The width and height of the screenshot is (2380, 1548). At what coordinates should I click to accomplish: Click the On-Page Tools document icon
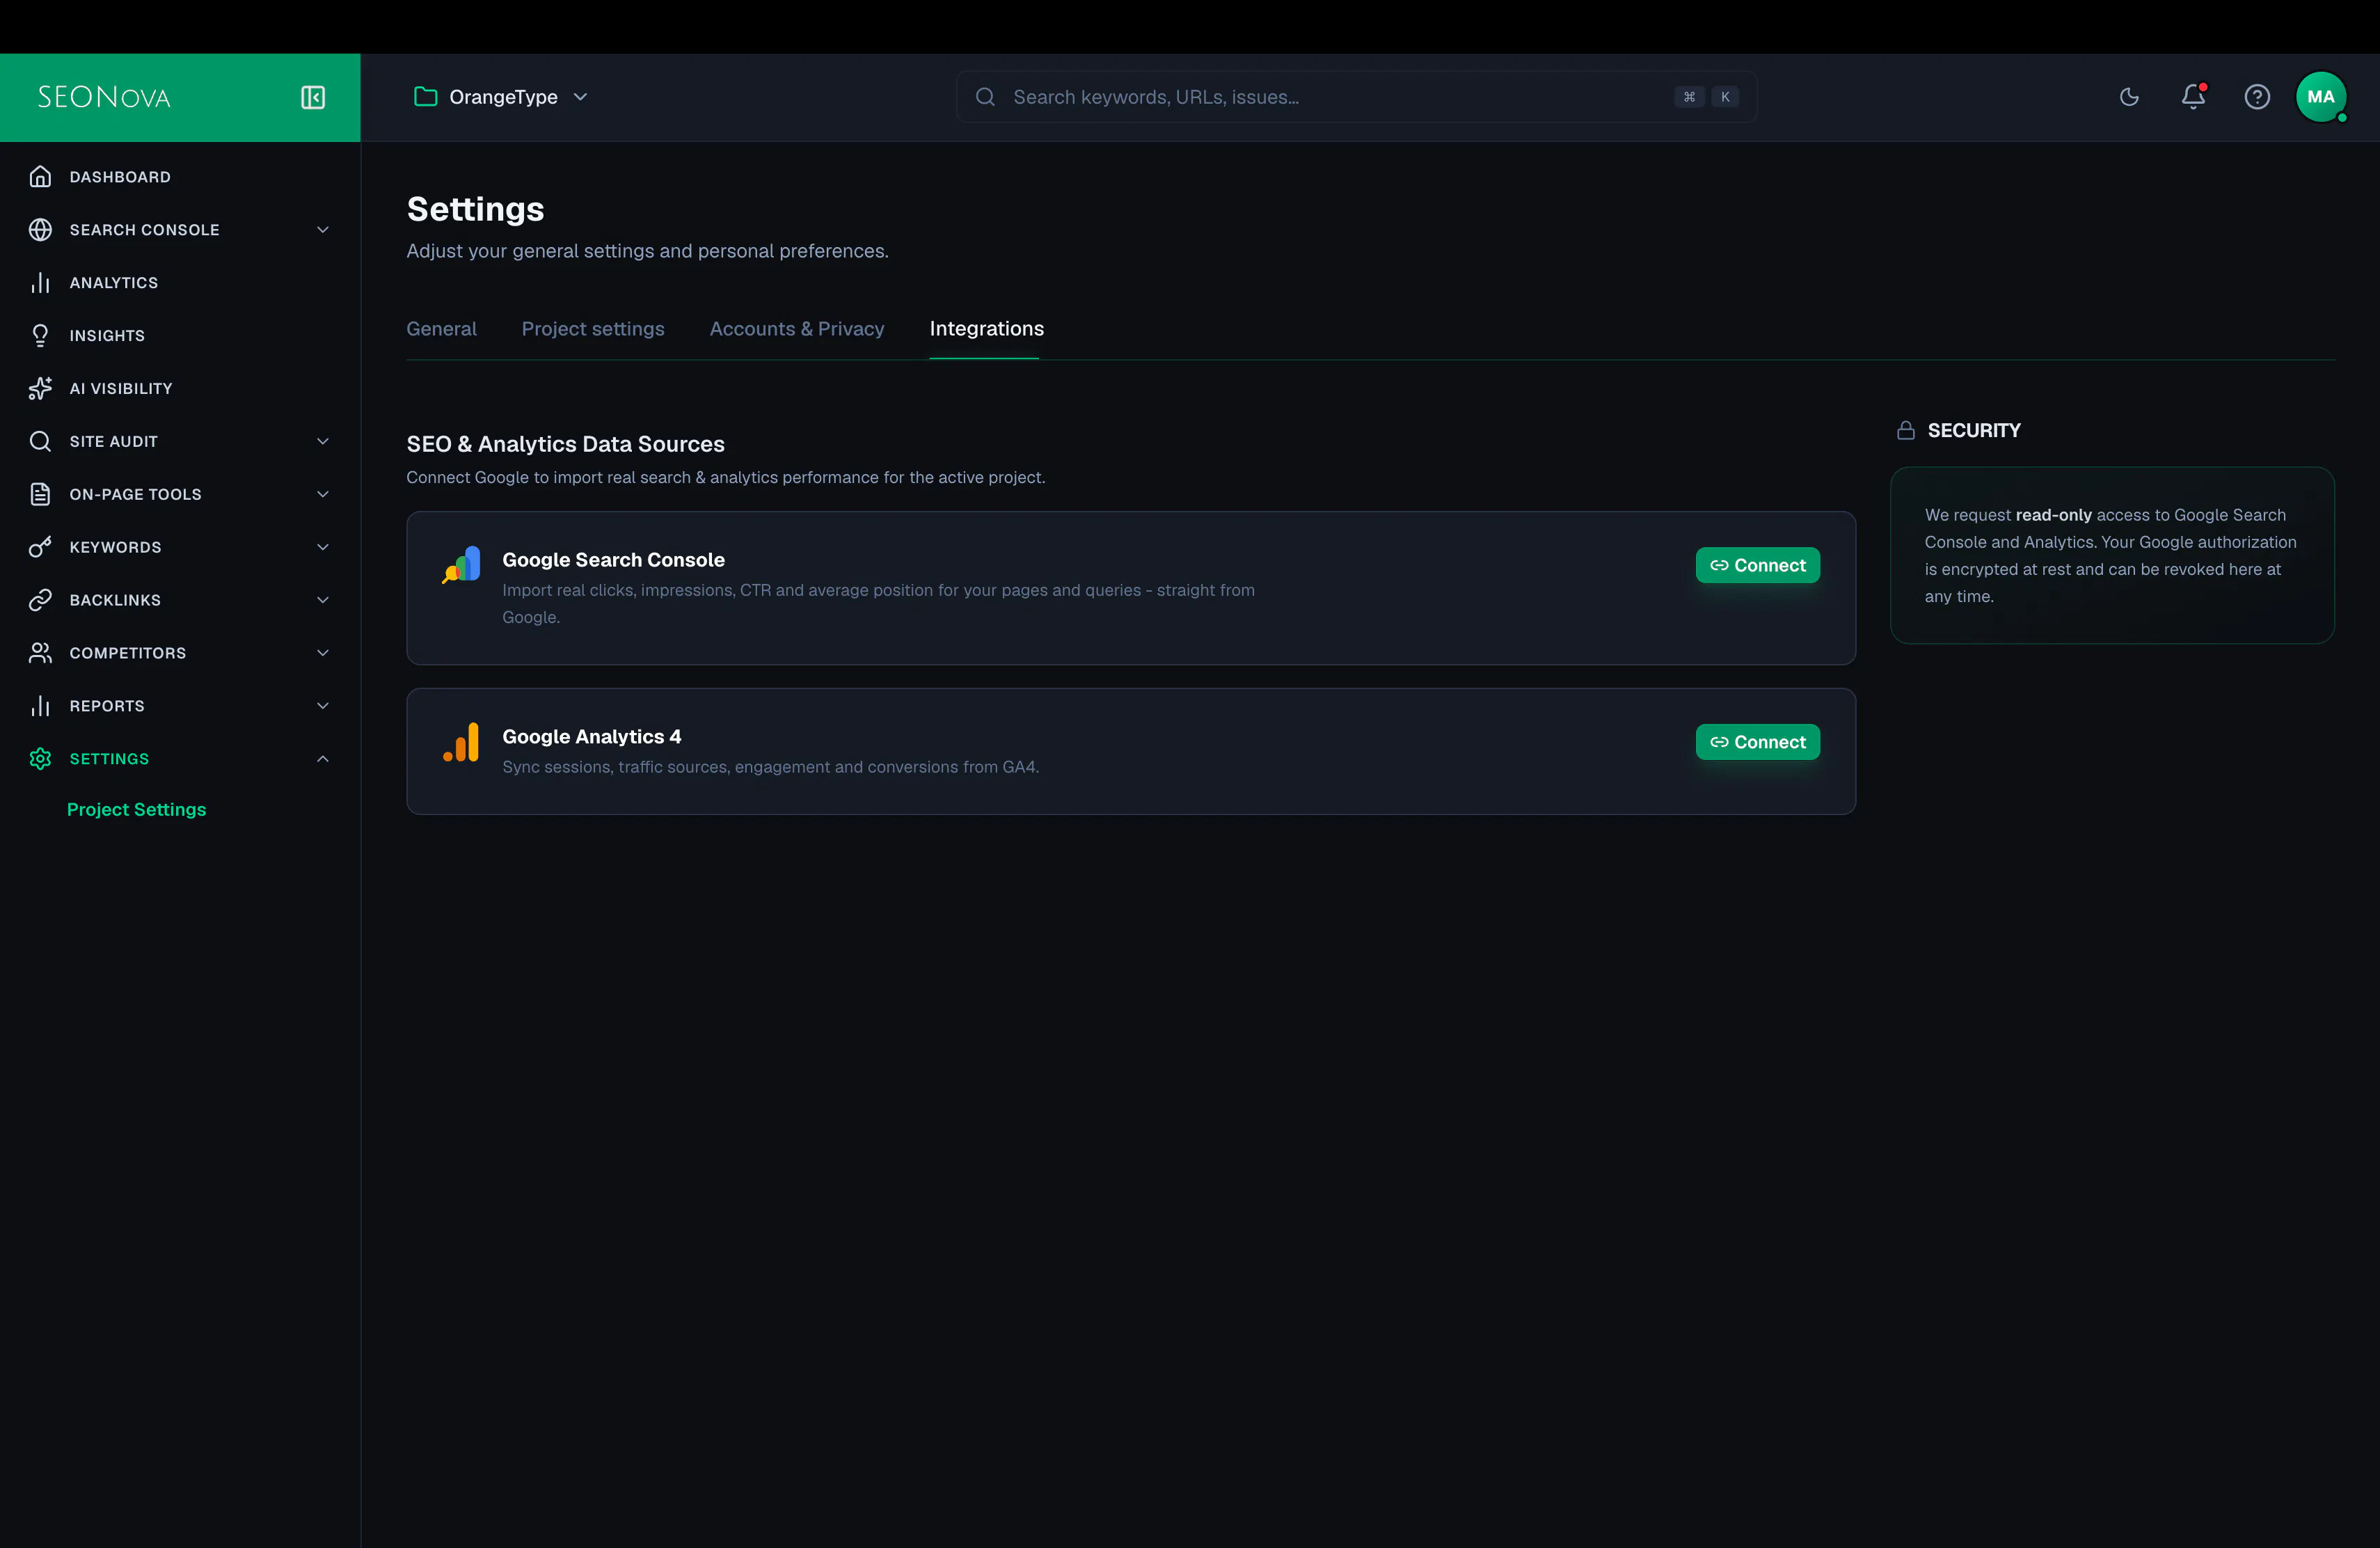40,495
